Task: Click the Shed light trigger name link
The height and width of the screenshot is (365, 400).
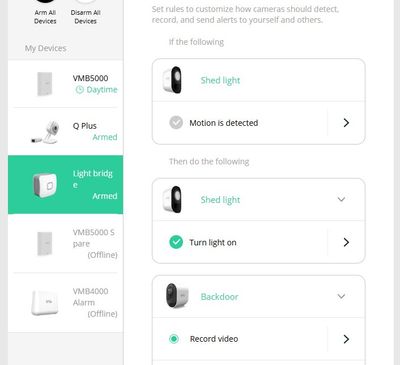Action: click(x=220, y=80)
